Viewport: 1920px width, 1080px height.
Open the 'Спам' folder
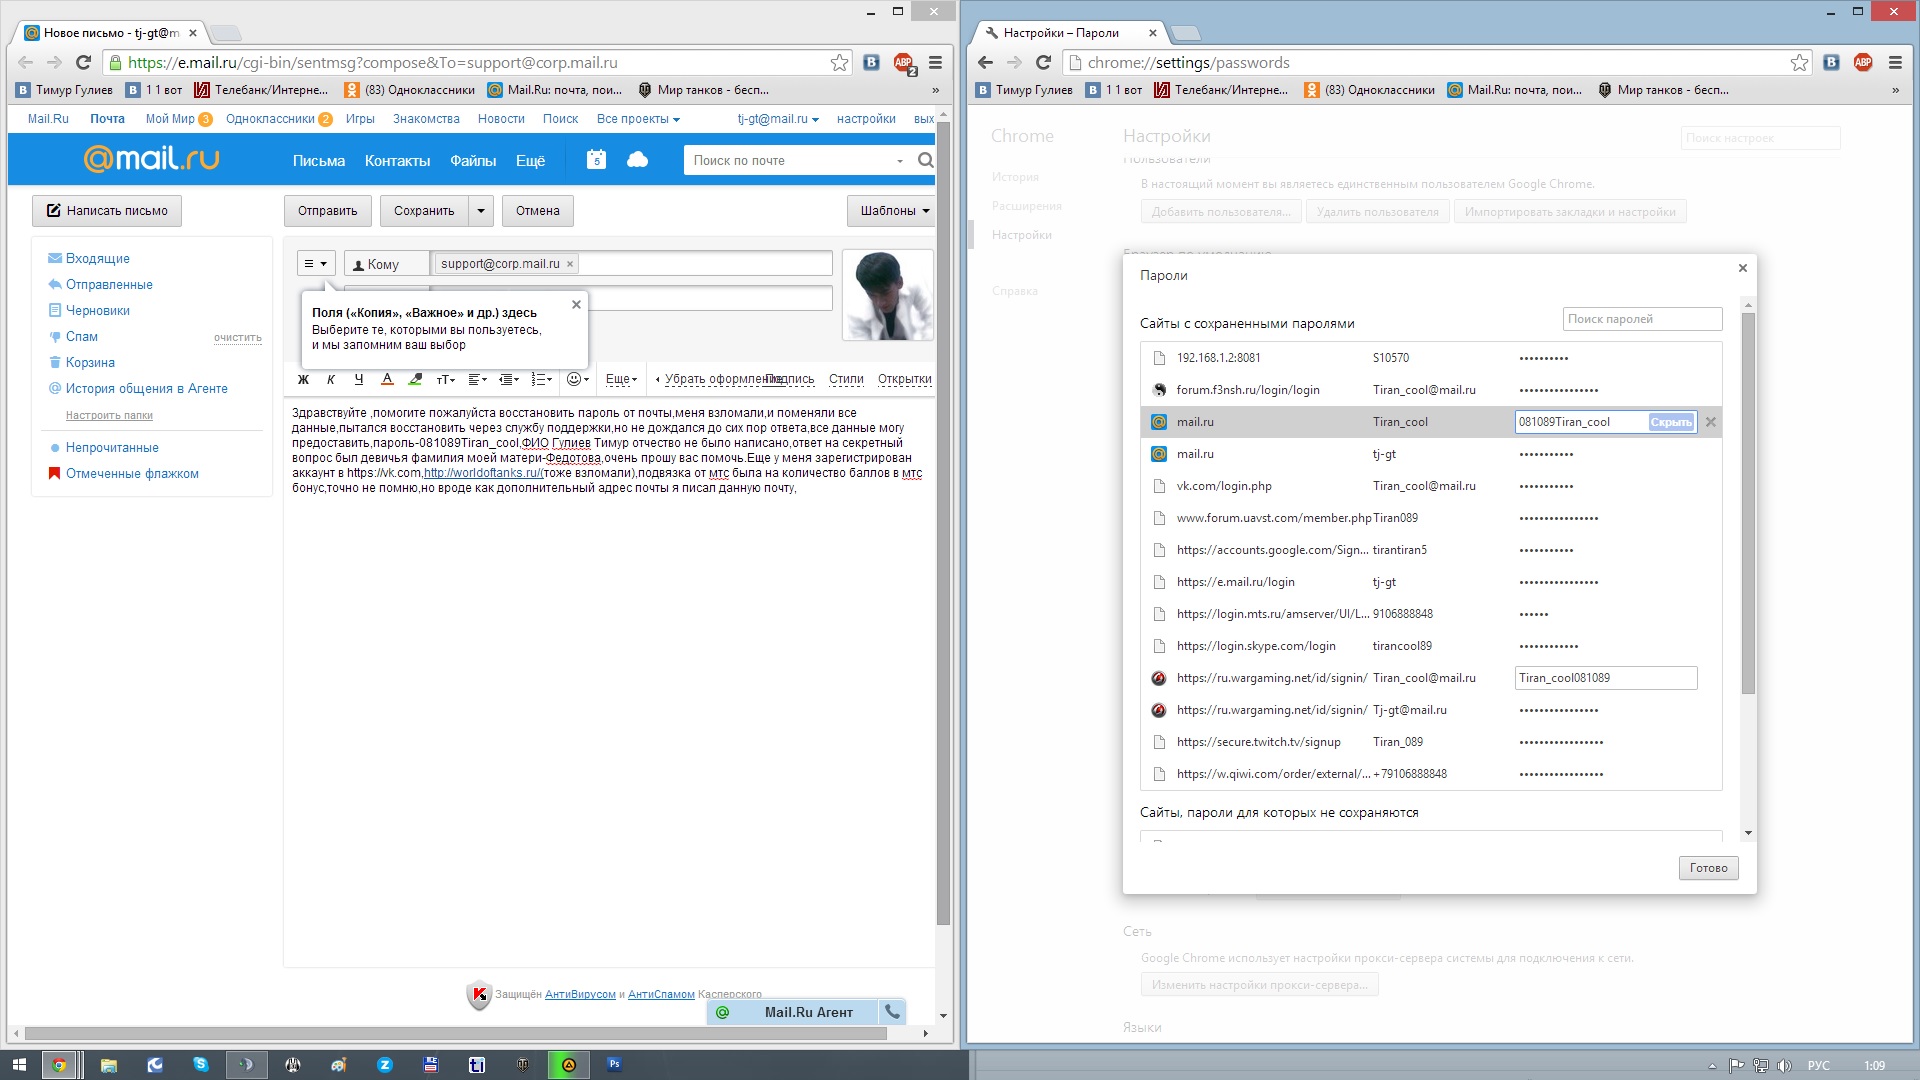coord(81,337)
